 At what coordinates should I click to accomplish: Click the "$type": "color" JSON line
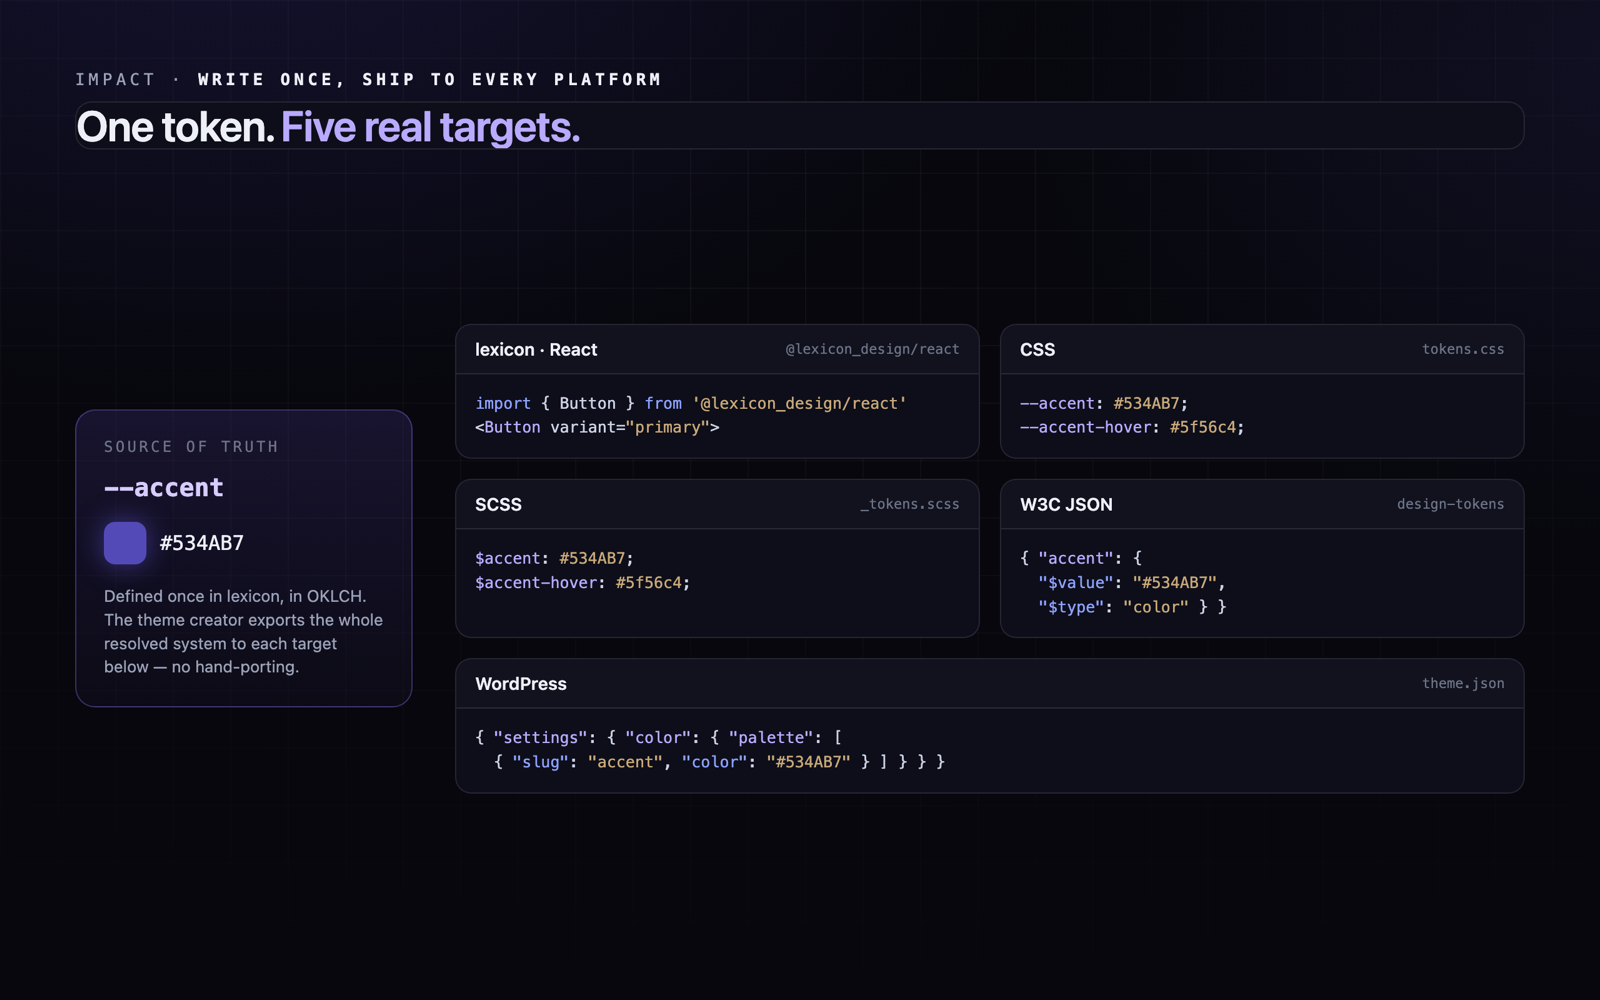(1132, 607)
